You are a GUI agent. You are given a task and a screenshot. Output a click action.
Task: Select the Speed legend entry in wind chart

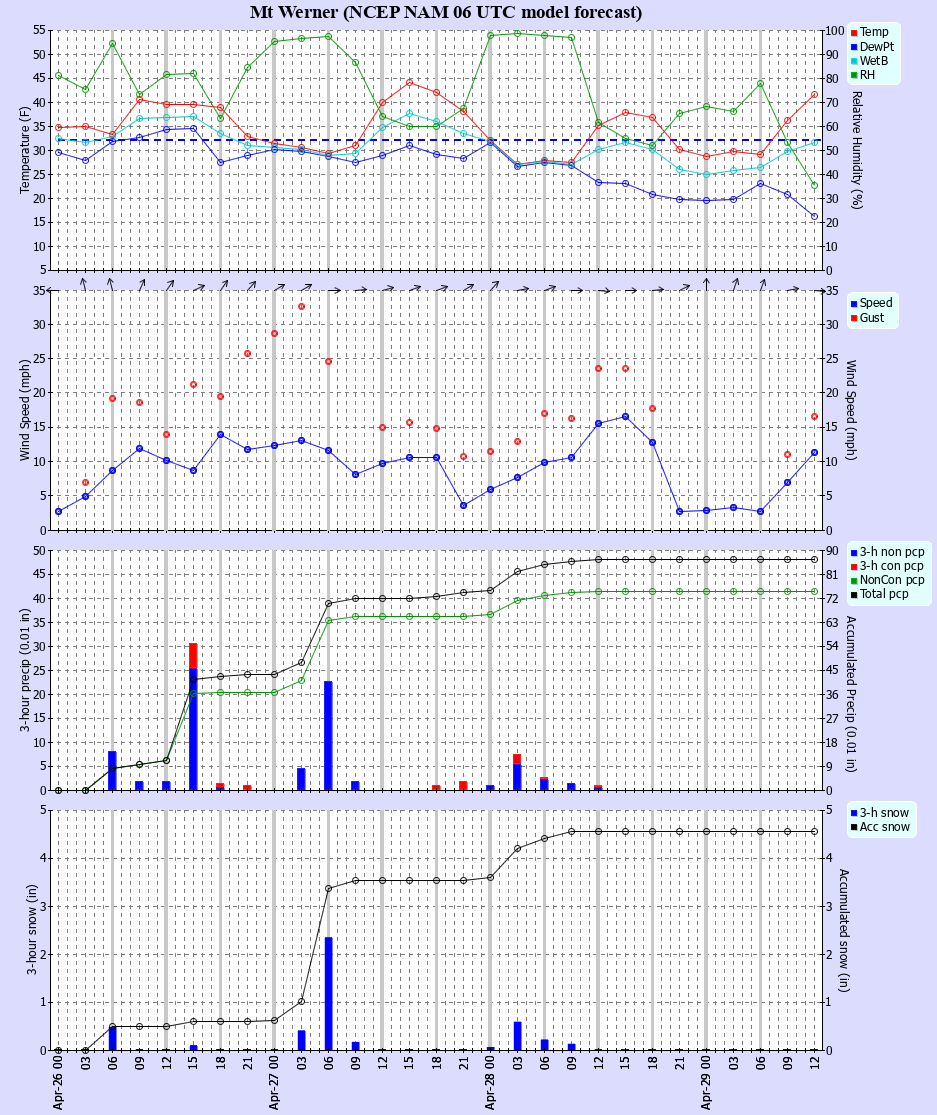point(875,303)
